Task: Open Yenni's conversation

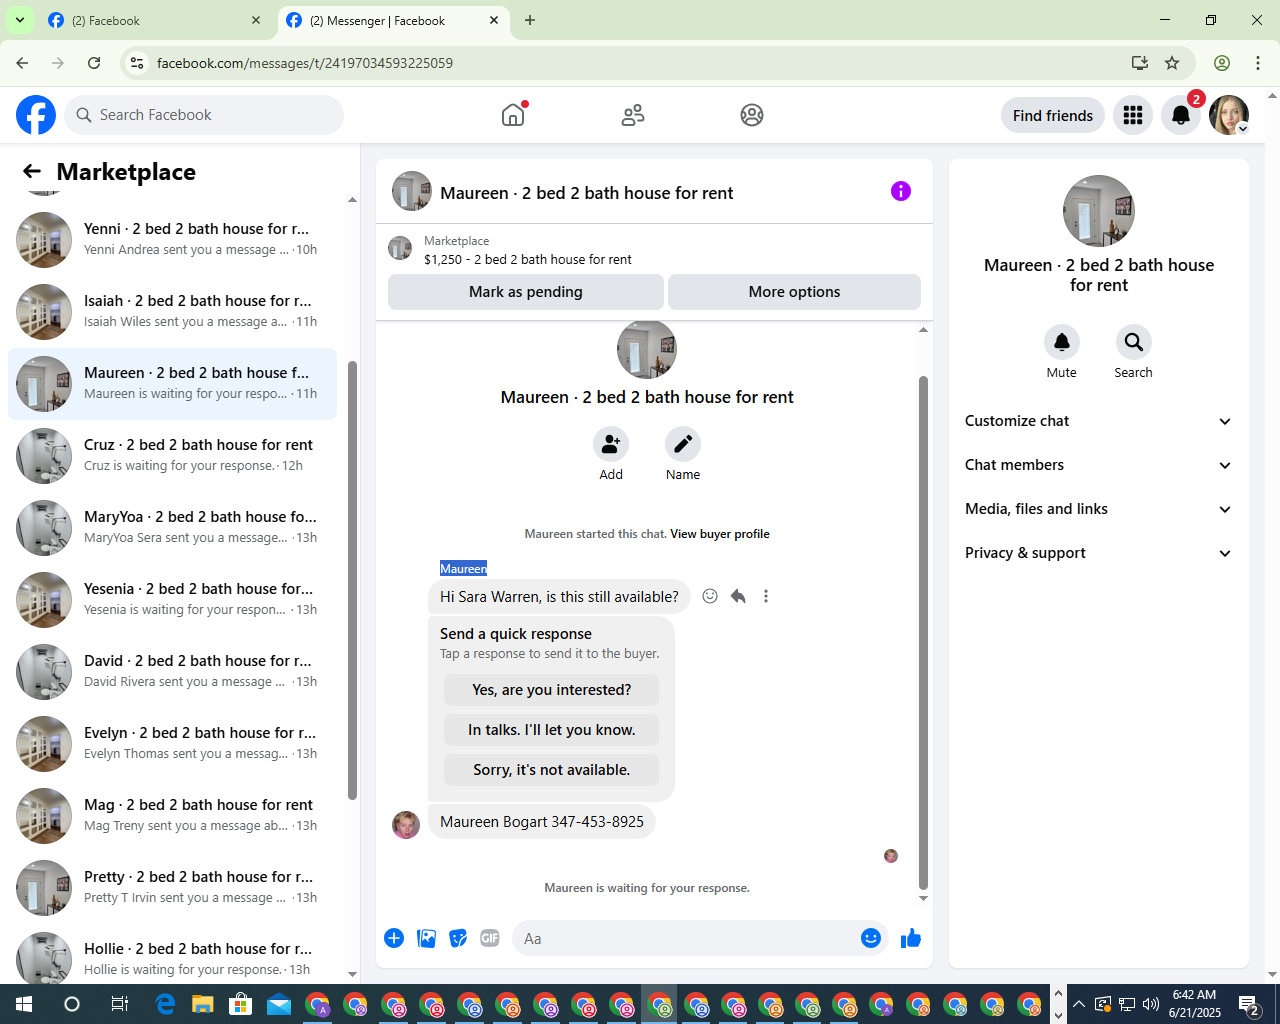Action: (x=172, y=240)
